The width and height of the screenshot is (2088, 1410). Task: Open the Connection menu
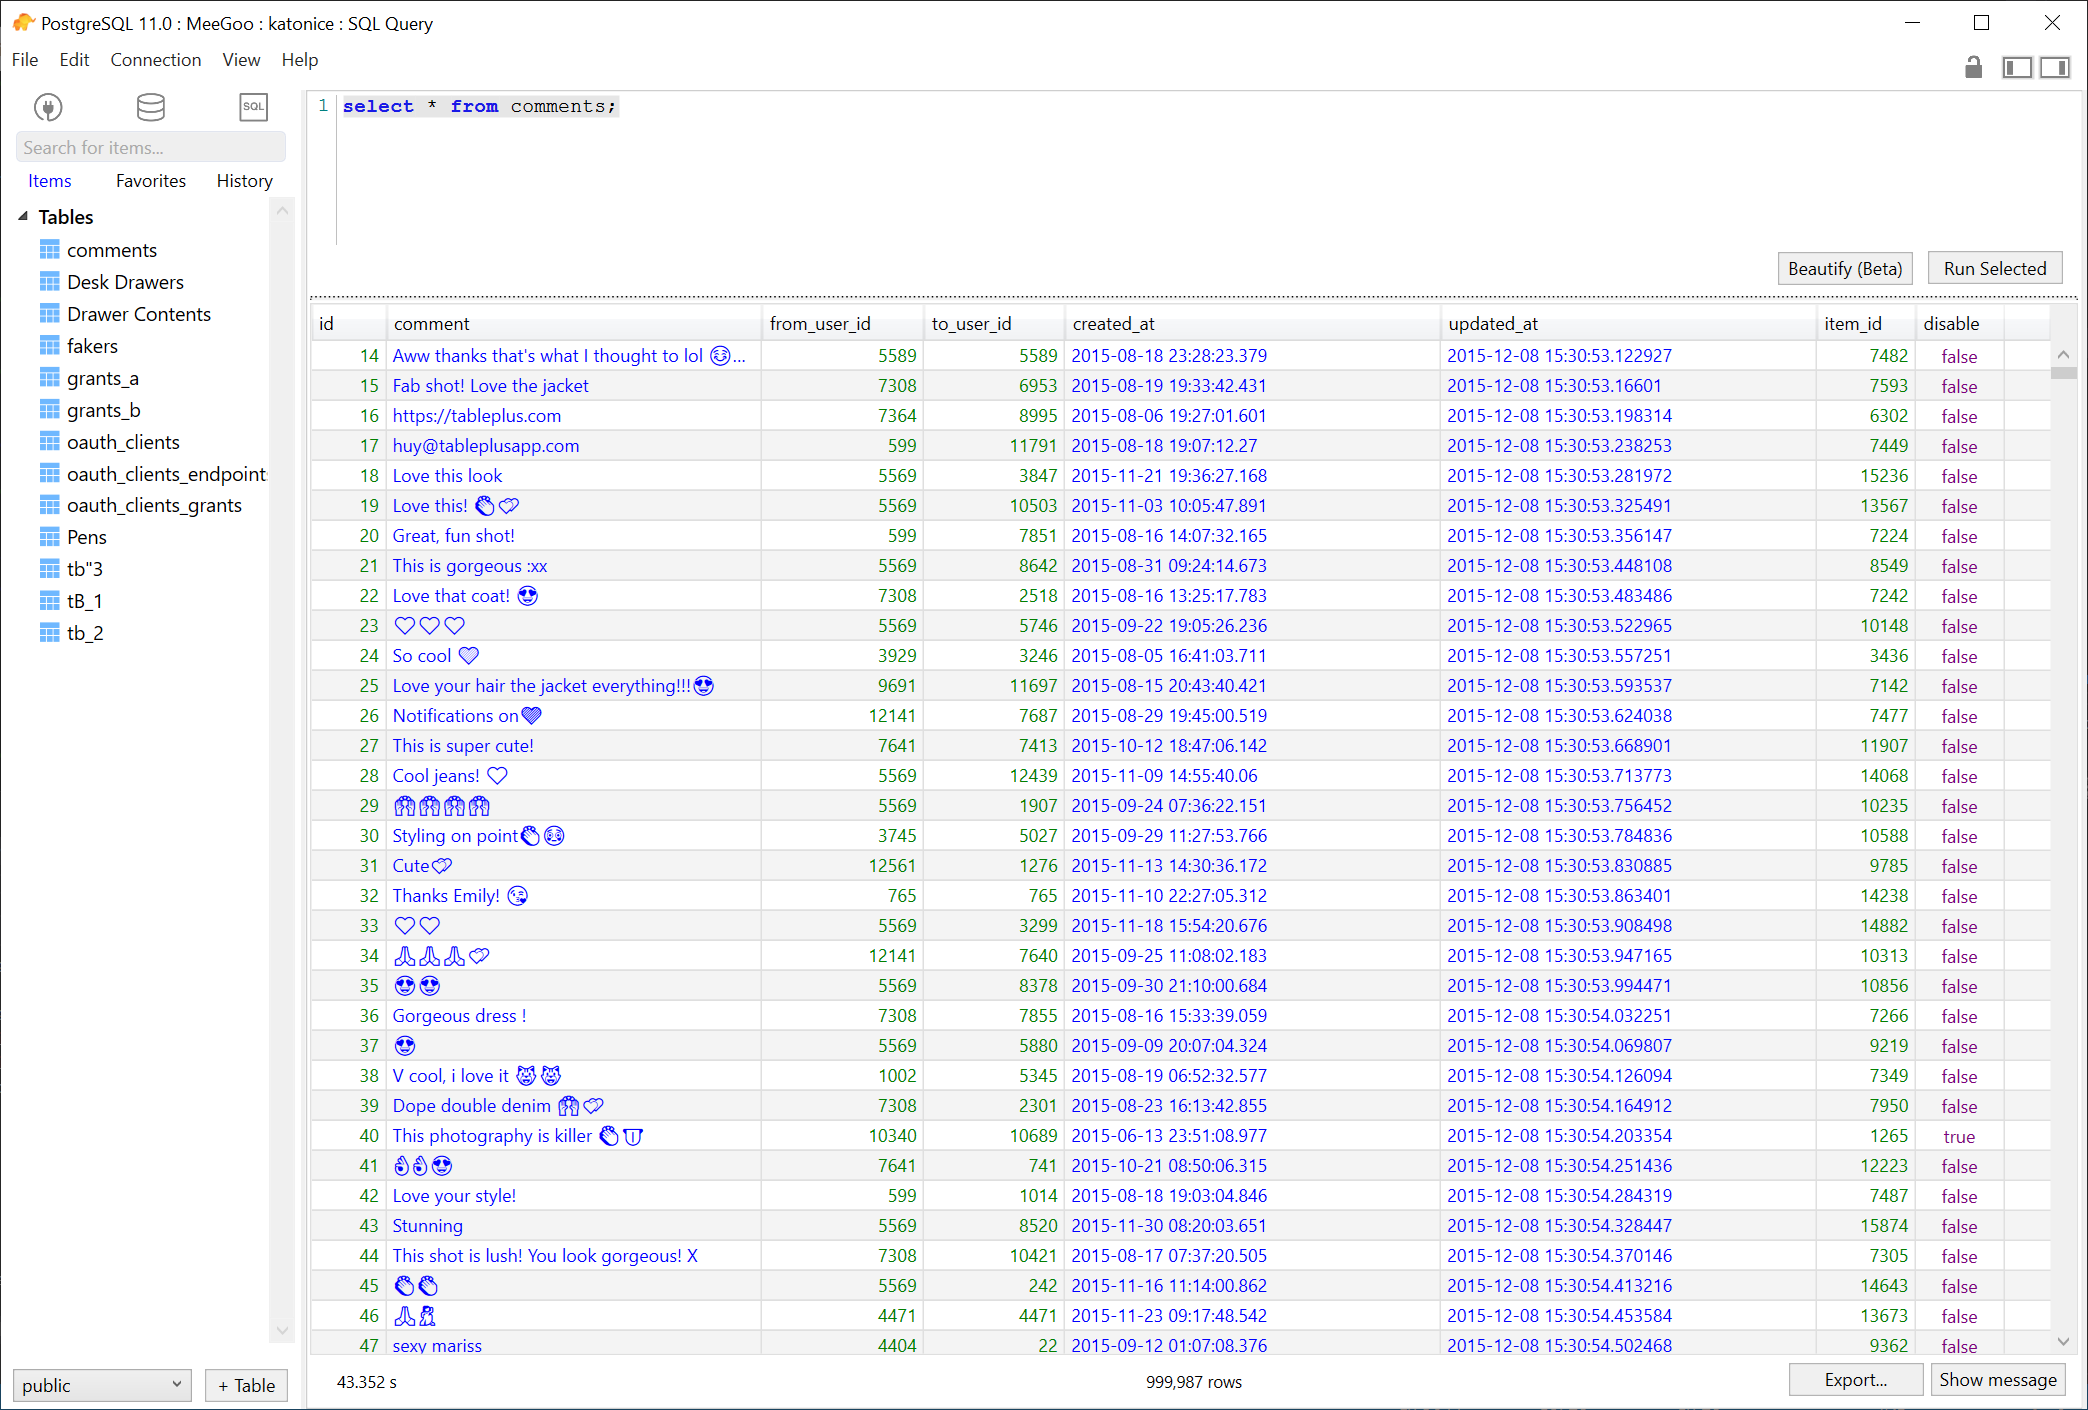coord(155,59)
